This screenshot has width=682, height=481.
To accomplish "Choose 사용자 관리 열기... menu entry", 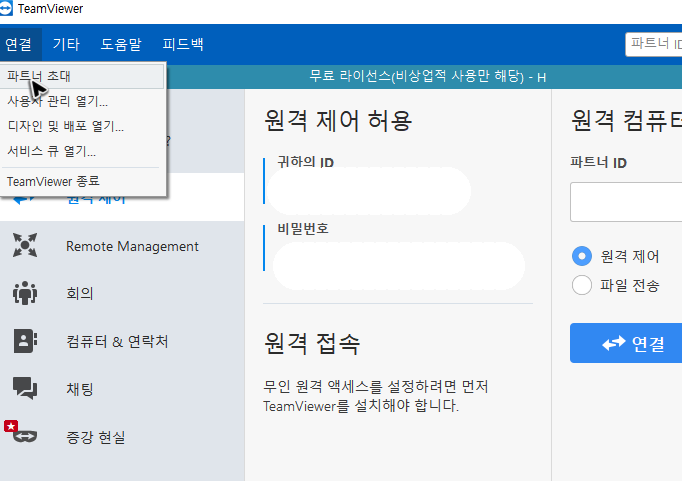I will (x=82, y=101).
